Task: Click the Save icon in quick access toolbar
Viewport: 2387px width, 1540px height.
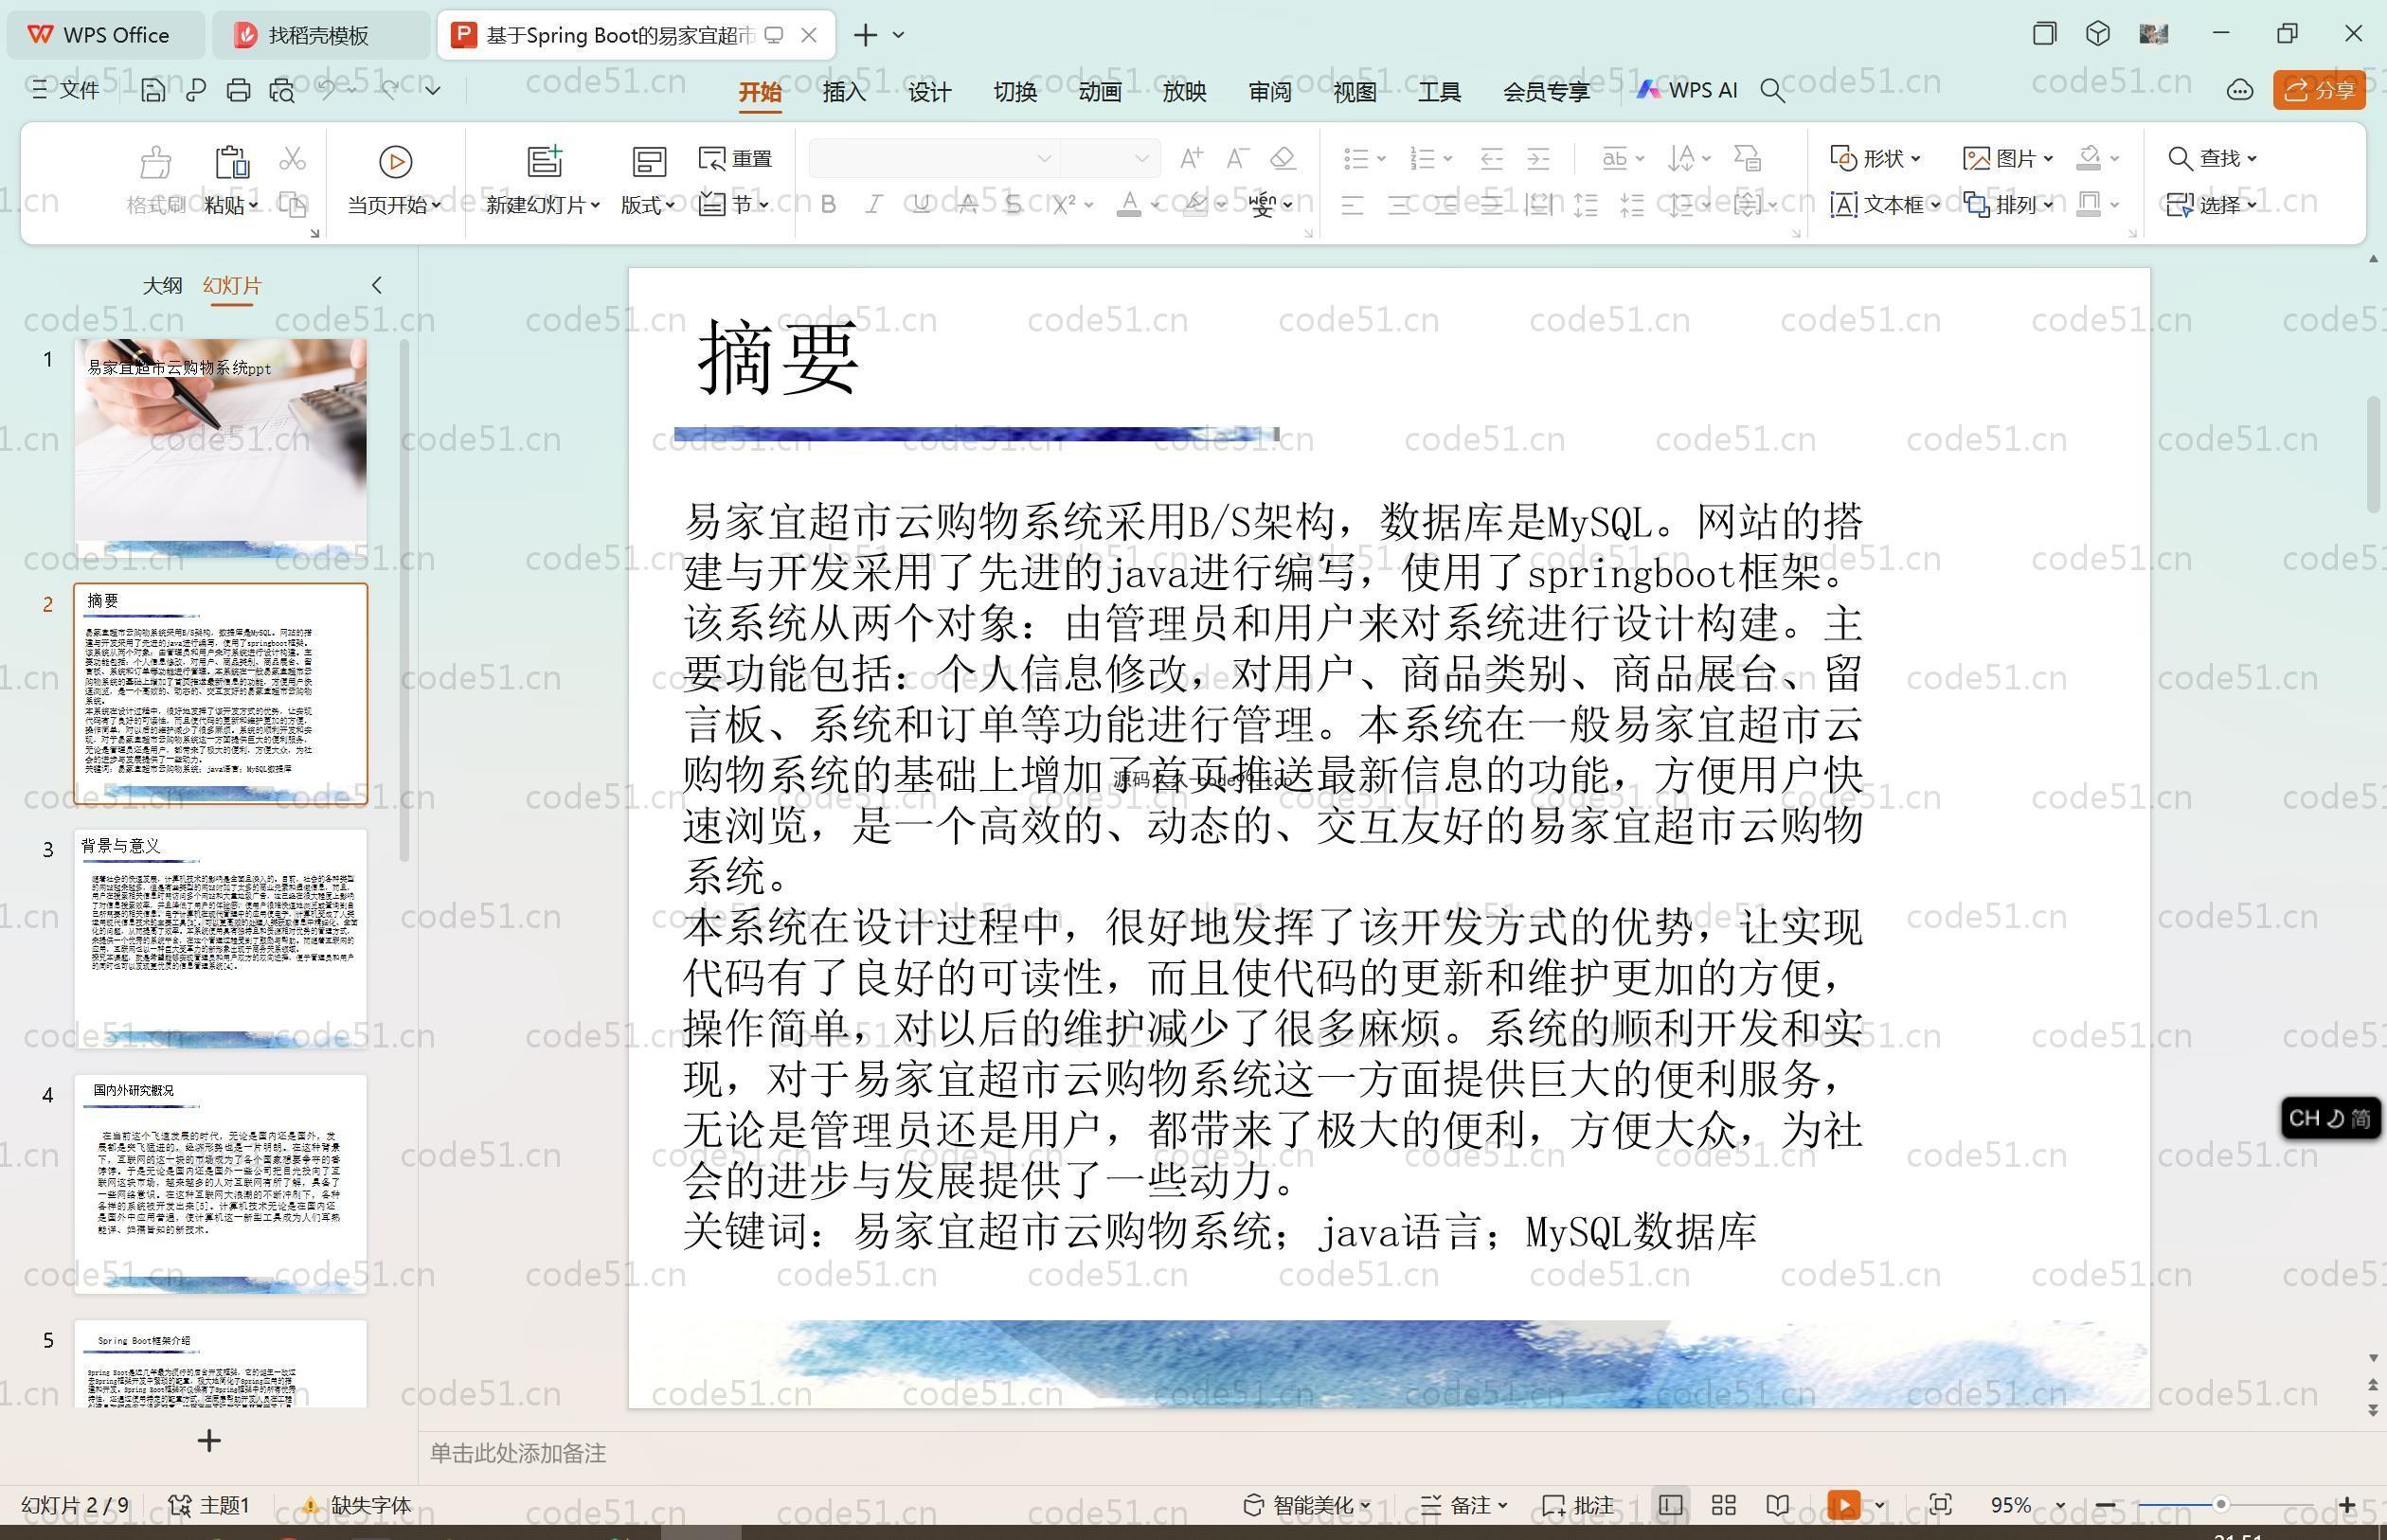Action: pyautogui.click(x=152, y=91)
